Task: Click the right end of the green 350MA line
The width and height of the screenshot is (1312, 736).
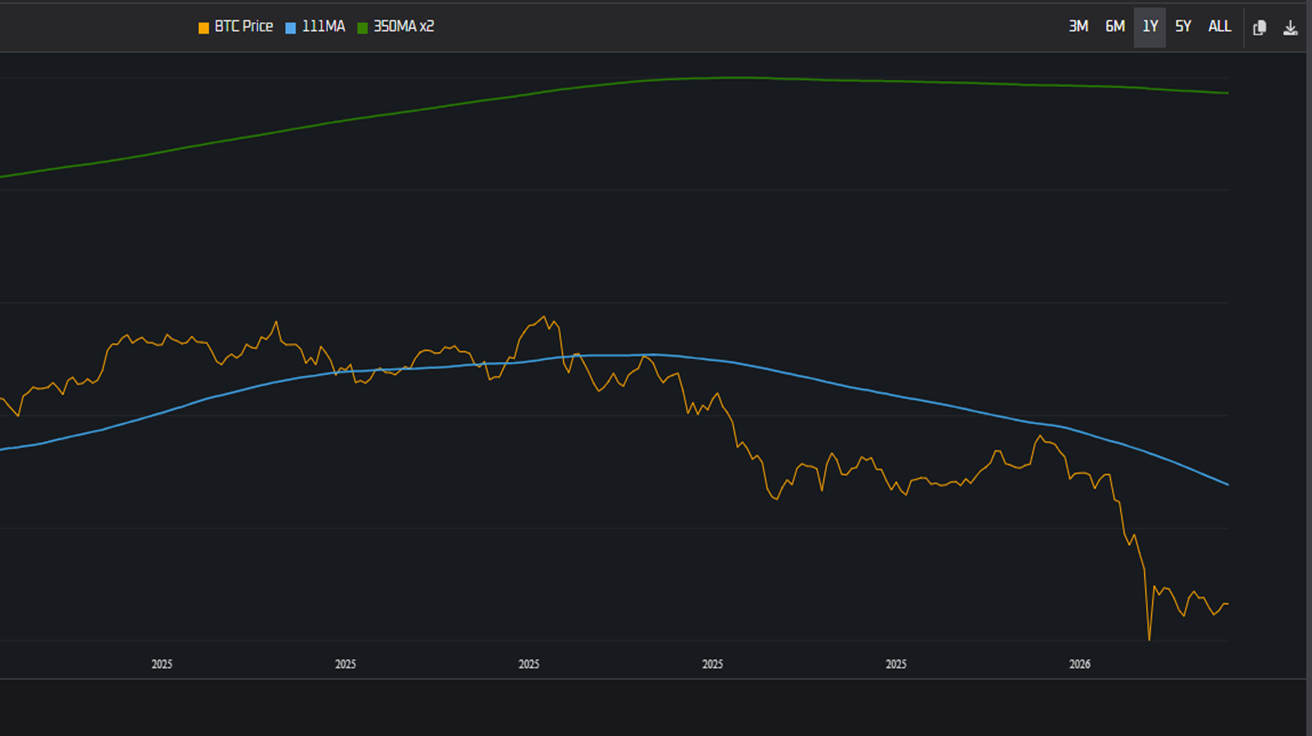Action: tap(1227, 93)
